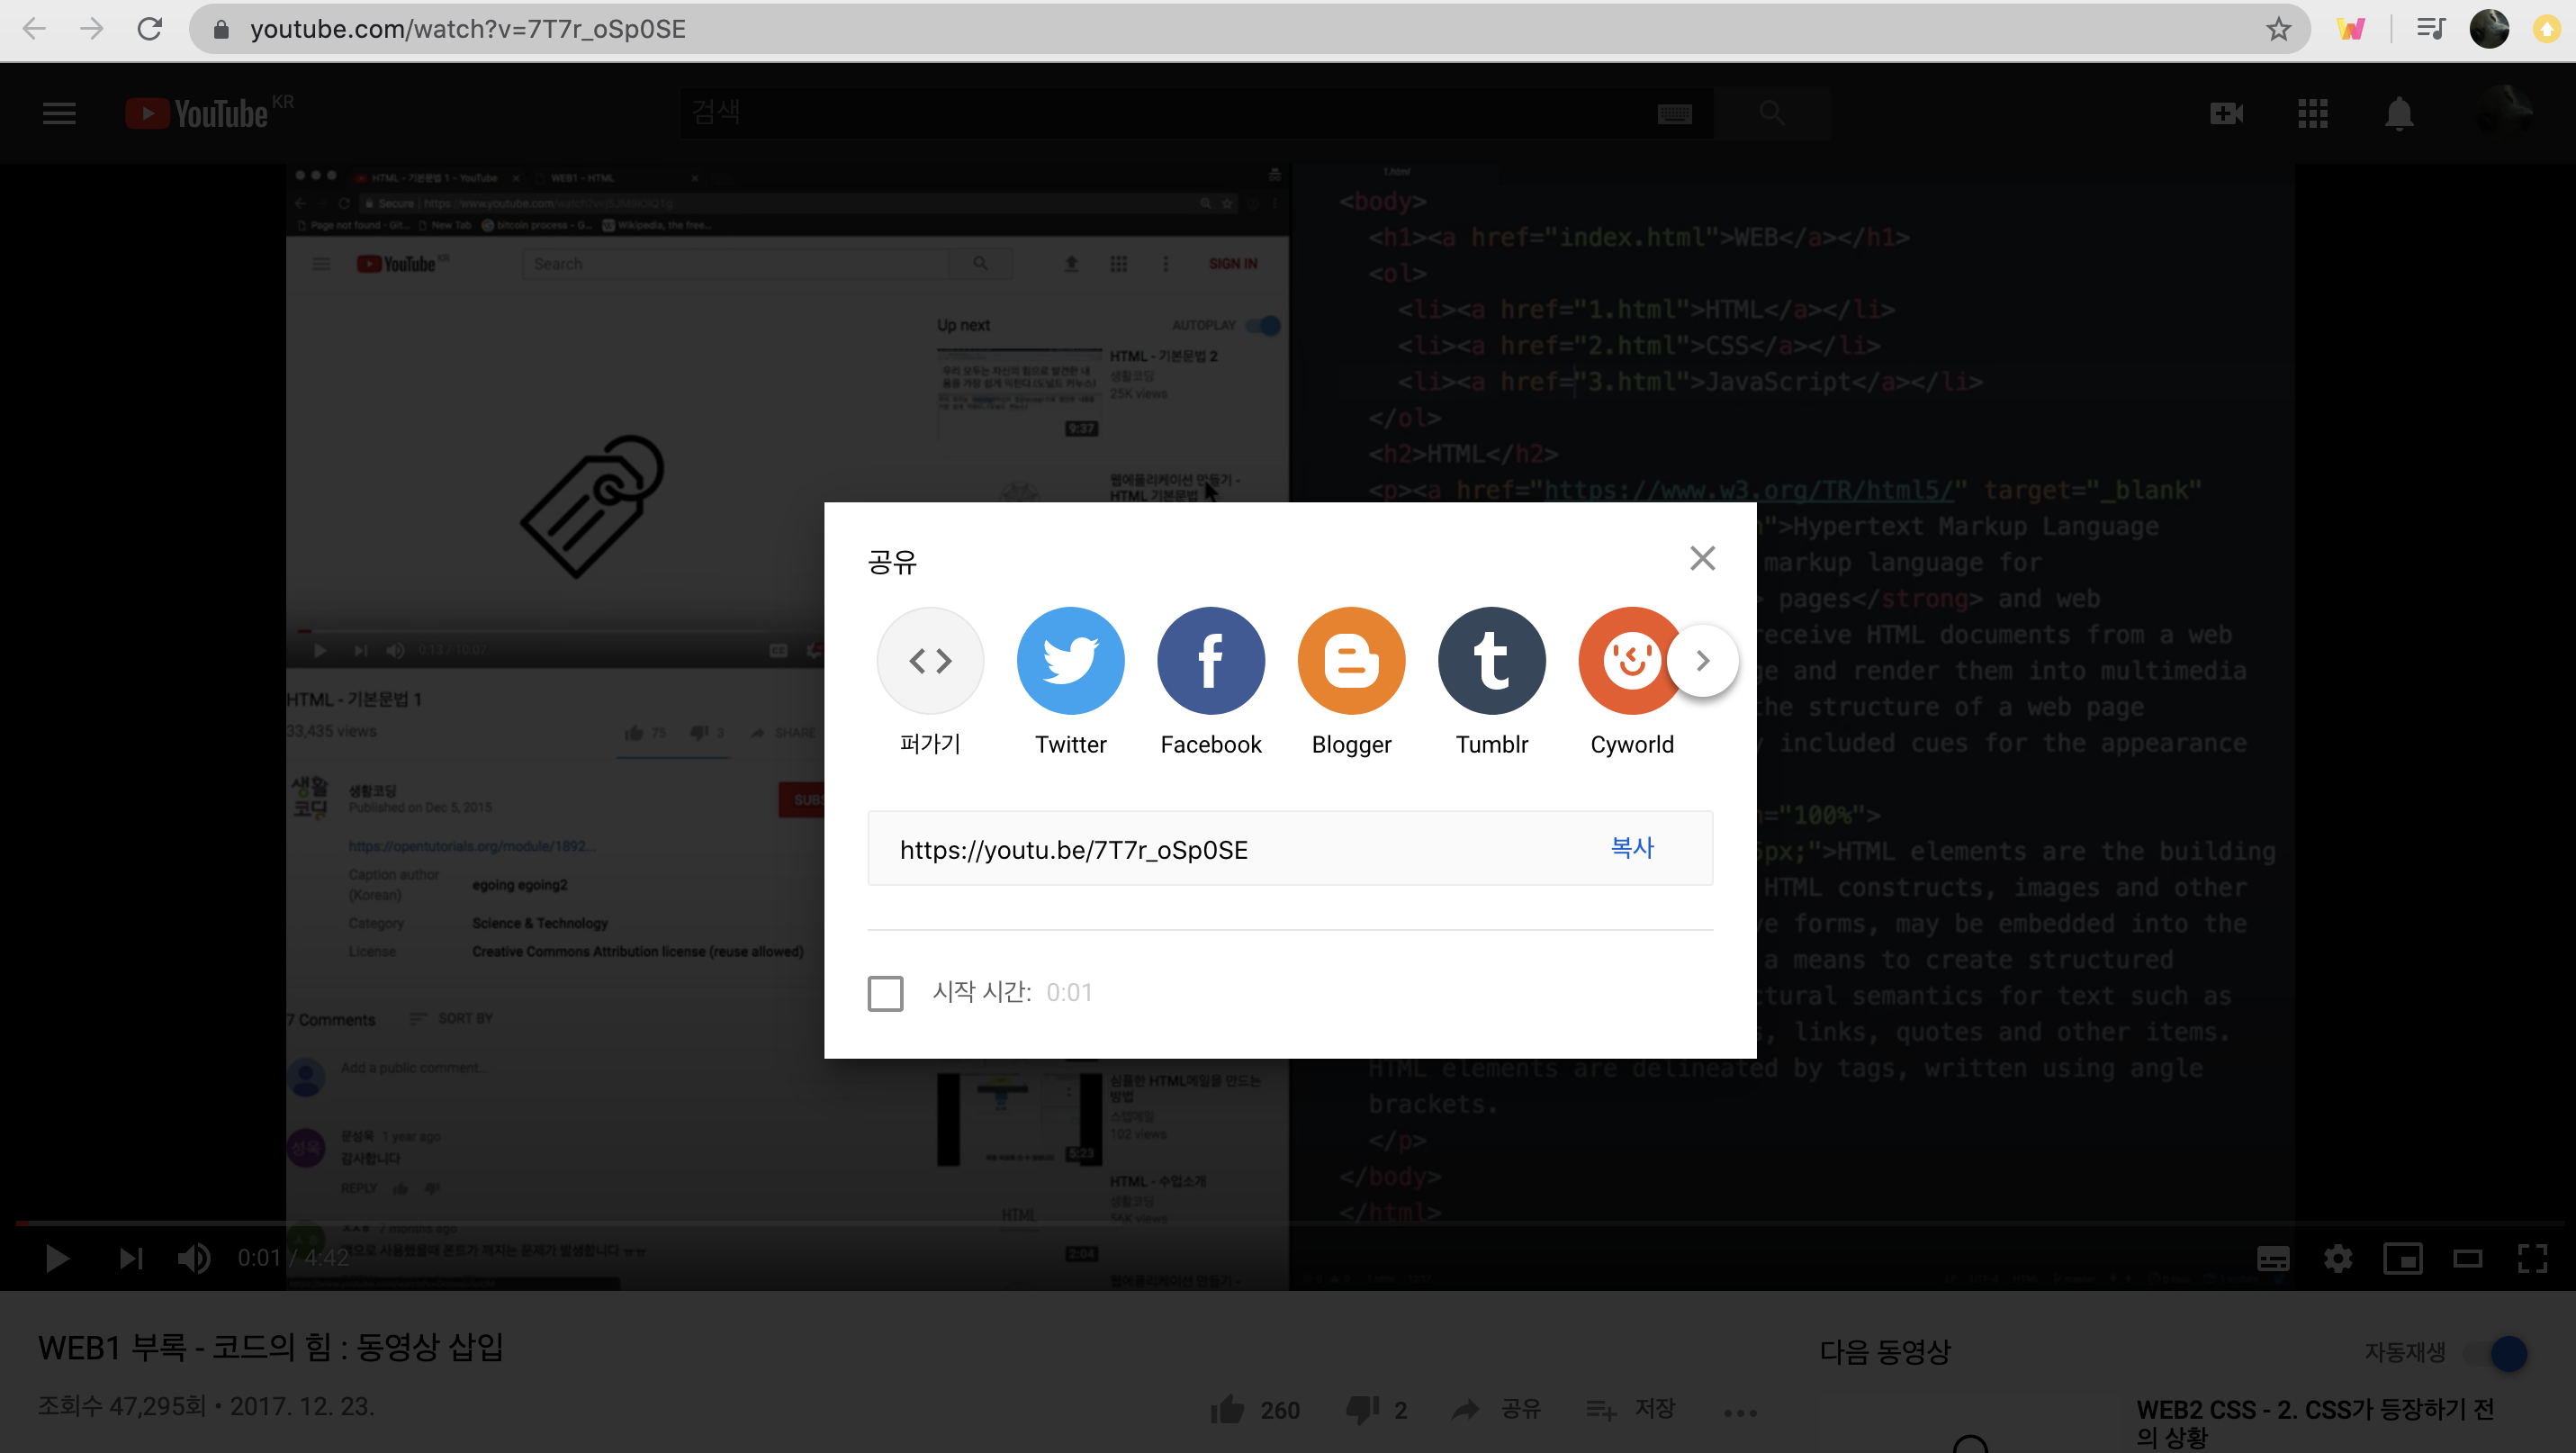2576x1453 pixels.
Task: Click the 저장 save to playlist item
Action: (1631, 1409)
